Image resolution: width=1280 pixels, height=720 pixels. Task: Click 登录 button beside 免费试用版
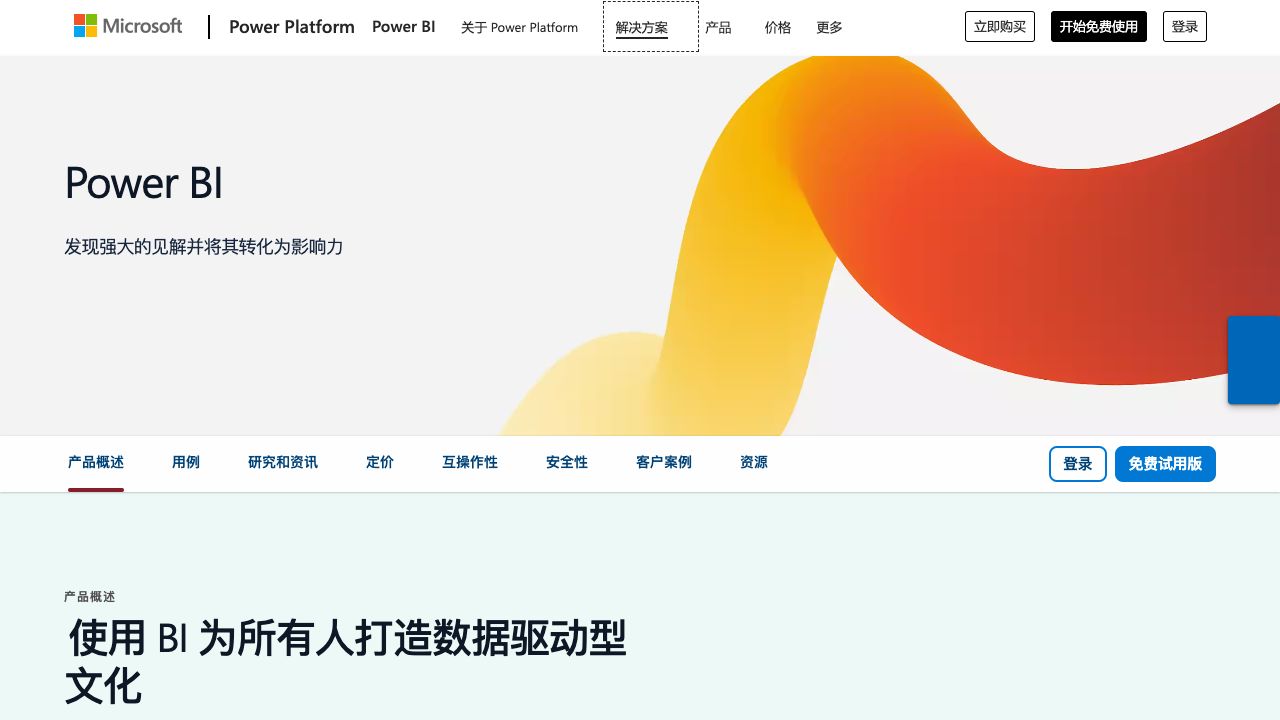click(x=1077, y=464)
